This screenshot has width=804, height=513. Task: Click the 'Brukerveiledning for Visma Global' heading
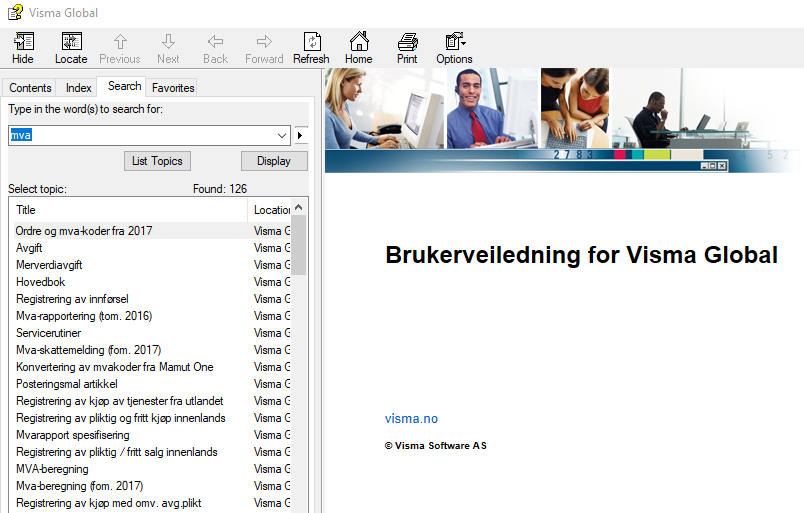coord(581,255)
